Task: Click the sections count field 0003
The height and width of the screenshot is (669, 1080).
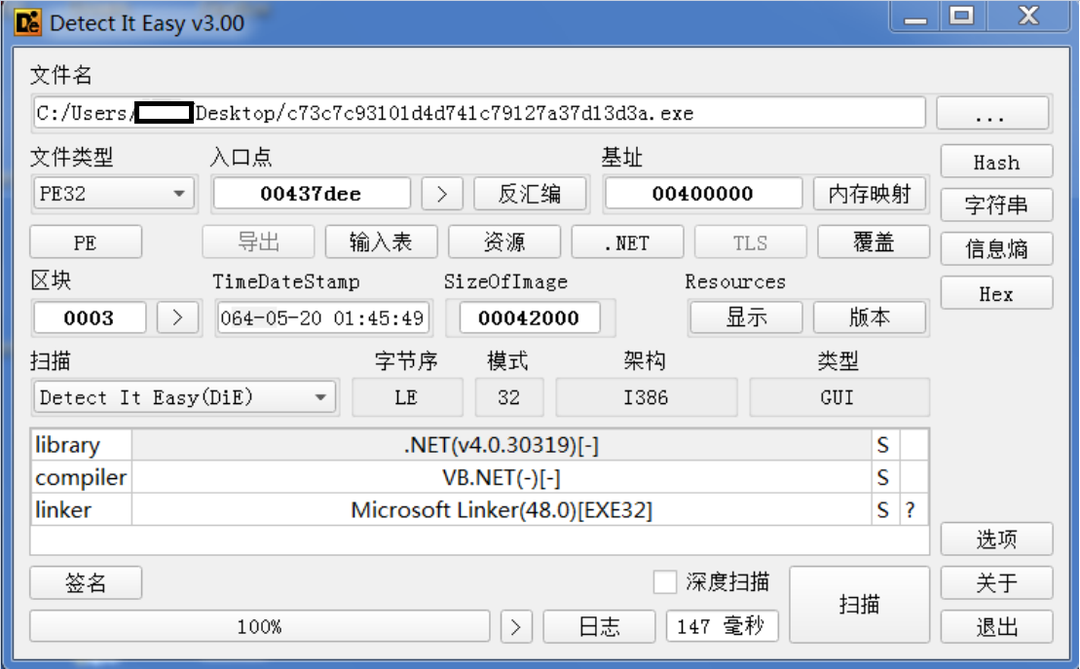Action: pos(90,318)
